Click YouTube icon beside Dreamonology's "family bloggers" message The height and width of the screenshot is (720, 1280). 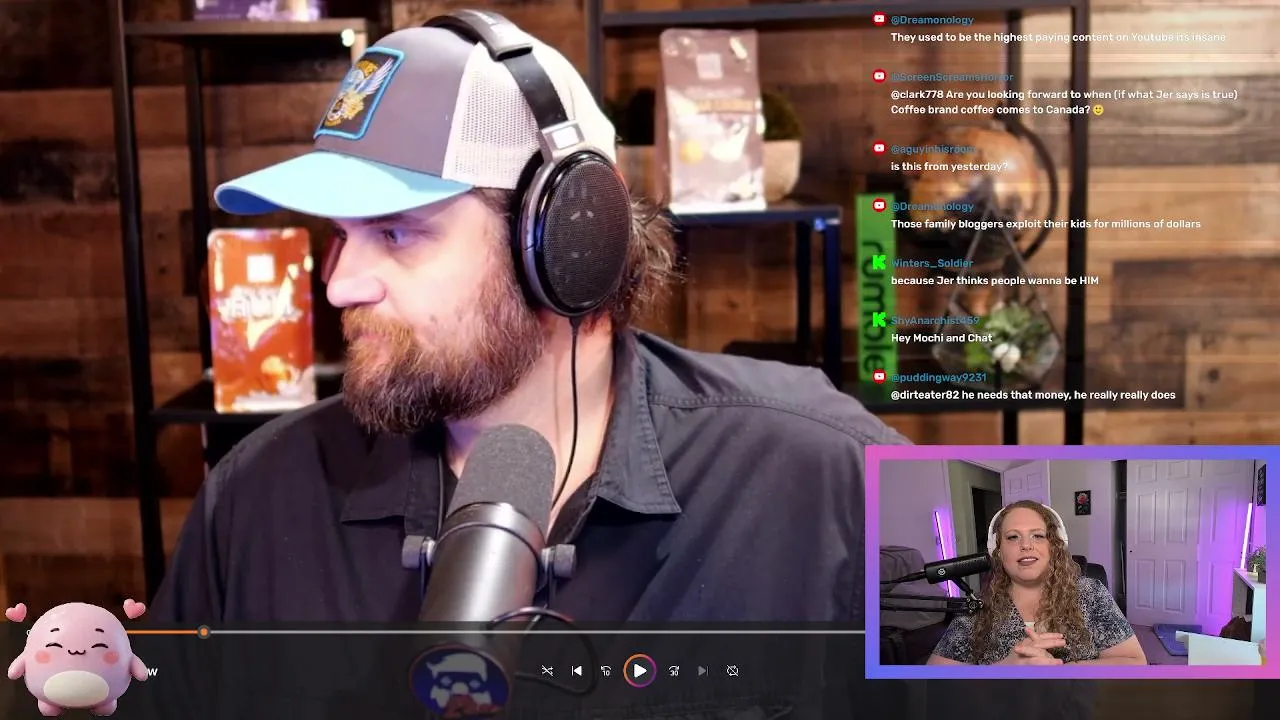click(879, 205)
